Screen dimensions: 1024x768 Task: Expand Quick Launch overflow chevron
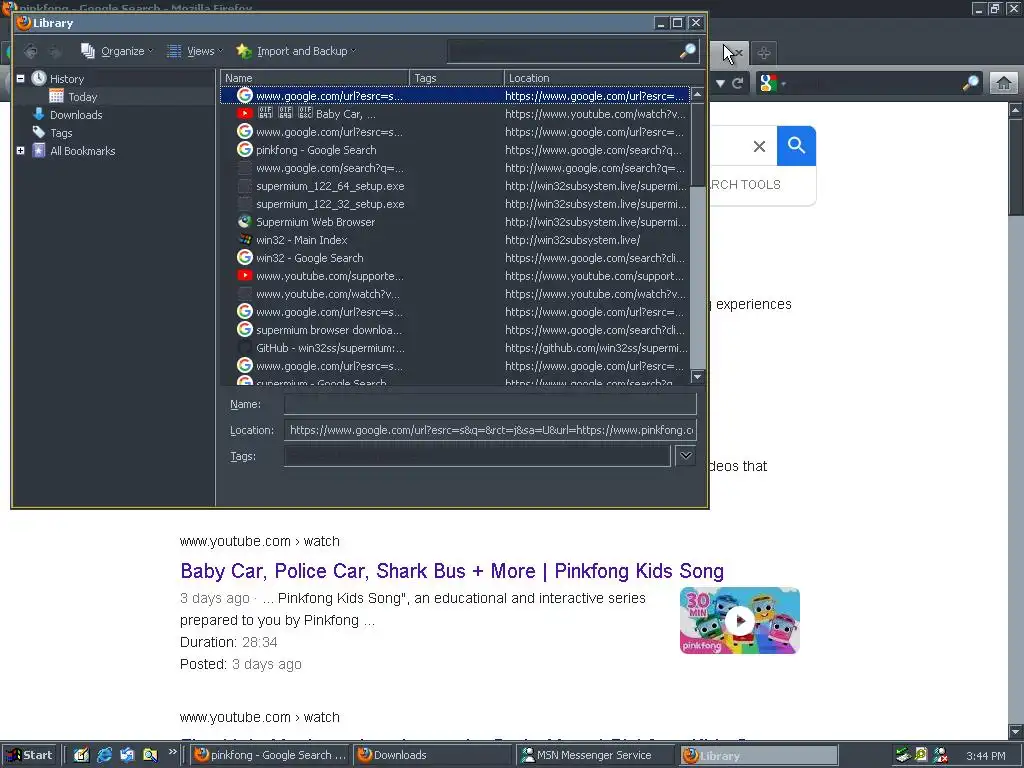pyautogui.click(x=172, y=752)
